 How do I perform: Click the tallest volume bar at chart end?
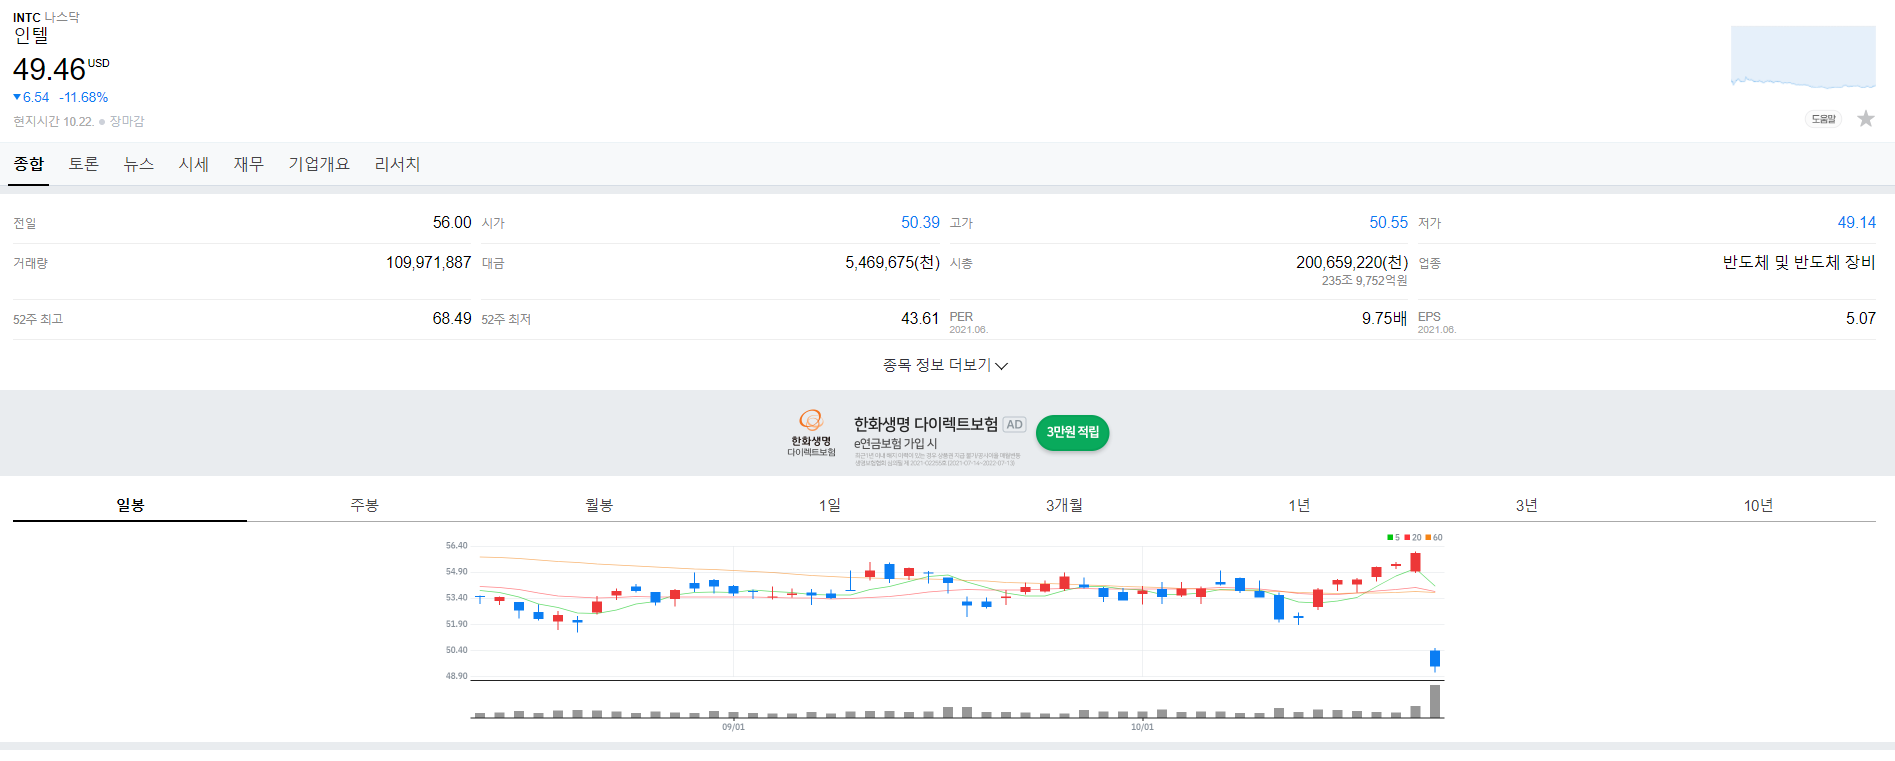pyautogui.click(x=1435, y=701)
